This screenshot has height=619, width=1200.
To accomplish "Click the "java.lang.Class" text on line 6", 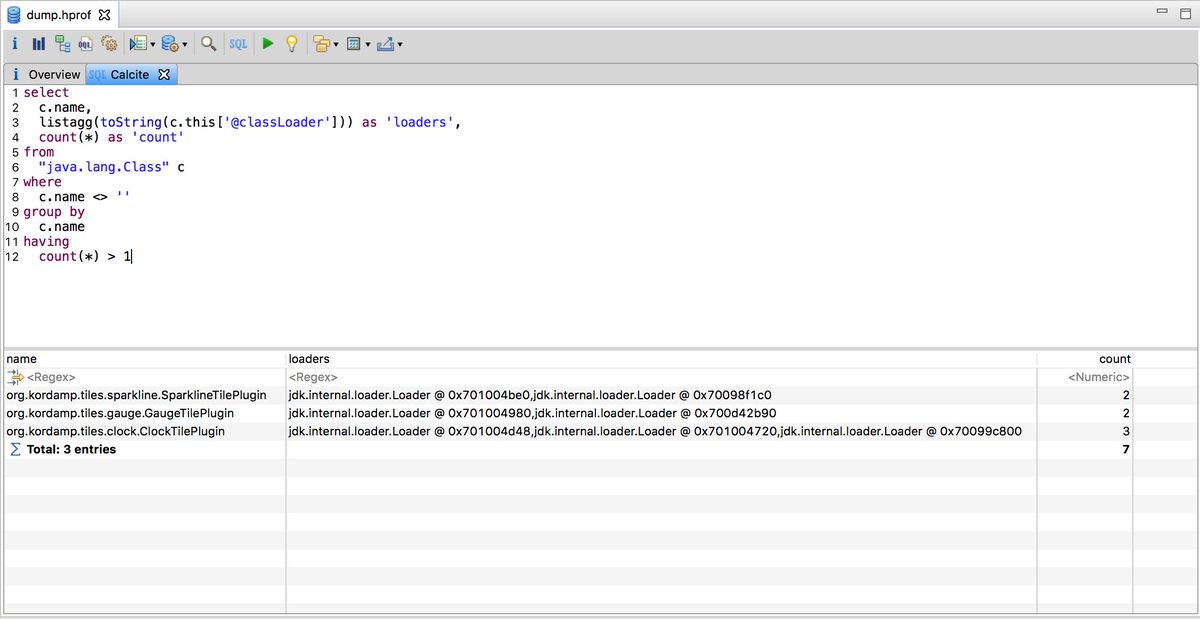I will 104,167.
